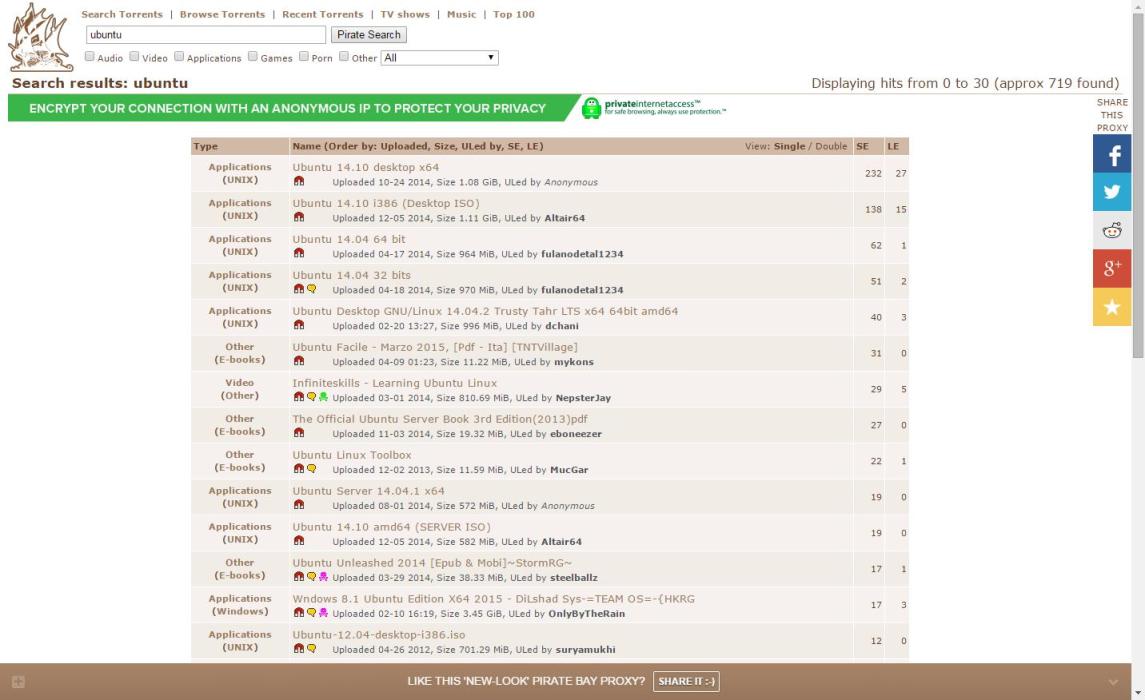Click magnet icon for Ubuntu 14.10 i386 Desktop ISO

tap(299, 218)
